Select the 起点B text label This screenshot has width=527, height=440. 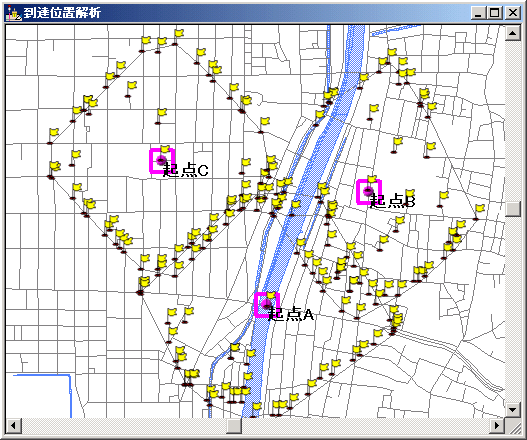[392, 201]
